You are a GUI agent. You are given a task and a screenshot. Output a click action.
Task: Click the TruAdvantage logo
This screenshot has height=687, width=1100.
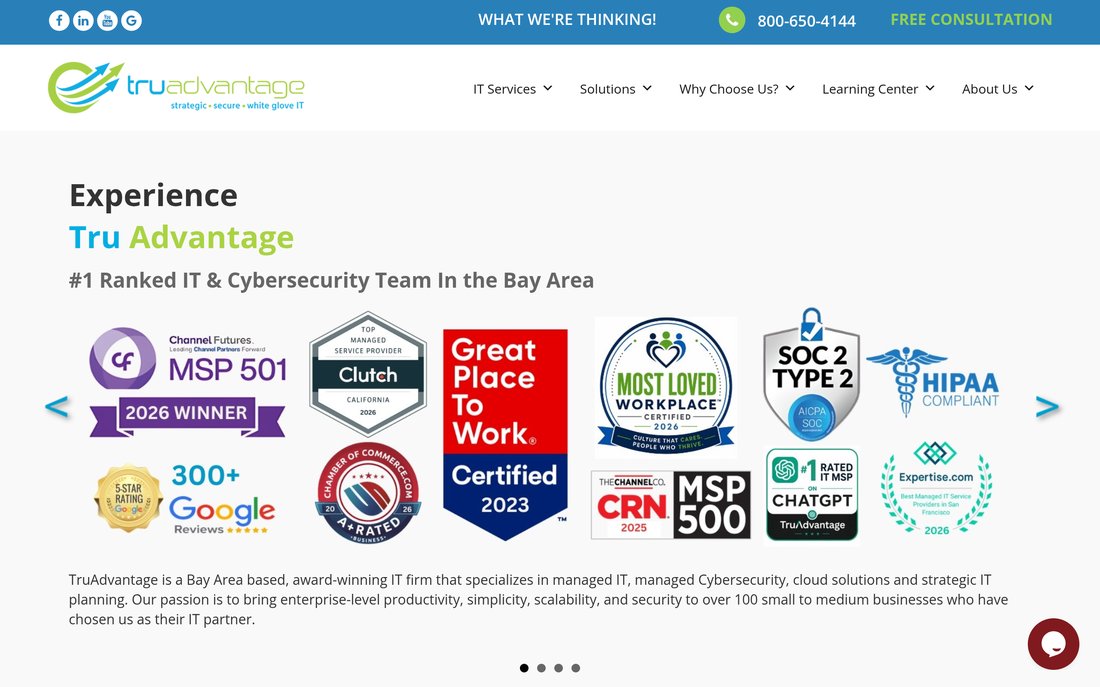pos(176,87)
